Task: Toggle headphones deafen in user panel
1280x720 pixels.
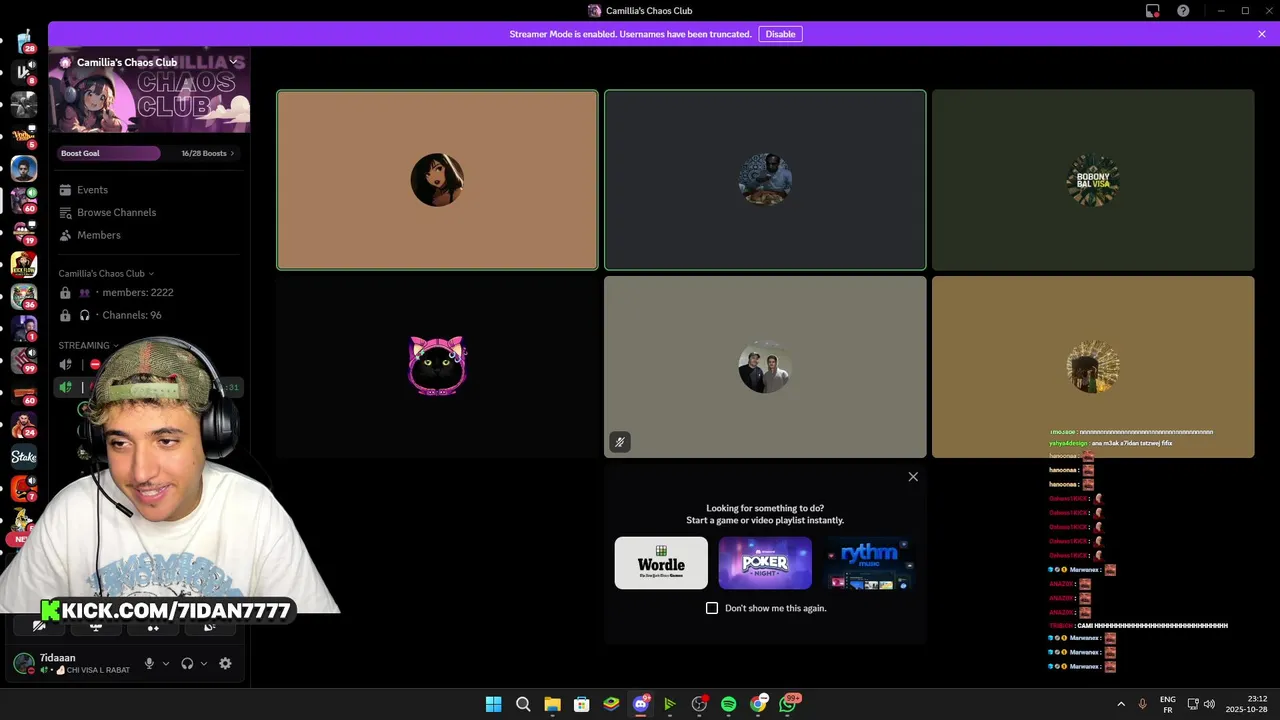Action: 187,663
